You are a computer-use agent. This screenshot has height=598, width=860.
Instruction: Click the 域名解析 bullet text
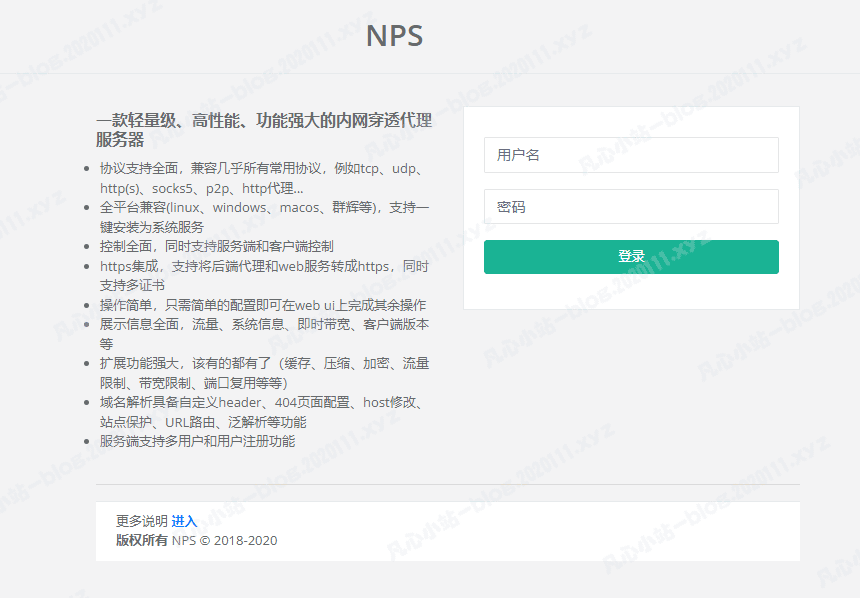[x=262, y=412]
